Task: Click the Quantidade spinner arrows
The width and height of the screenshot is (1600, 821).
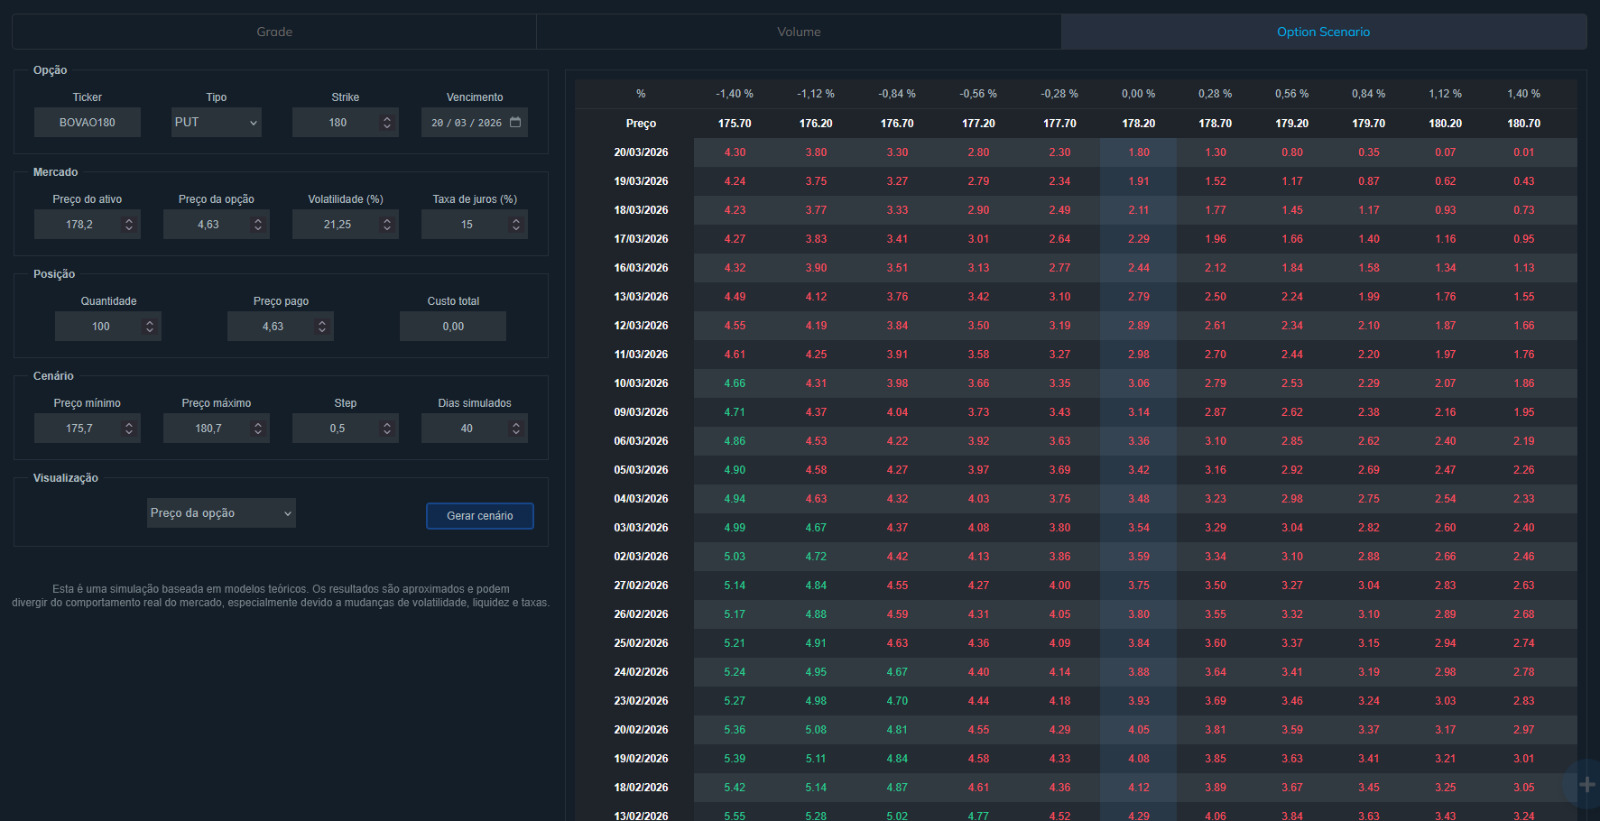Action: coord(150,326)
